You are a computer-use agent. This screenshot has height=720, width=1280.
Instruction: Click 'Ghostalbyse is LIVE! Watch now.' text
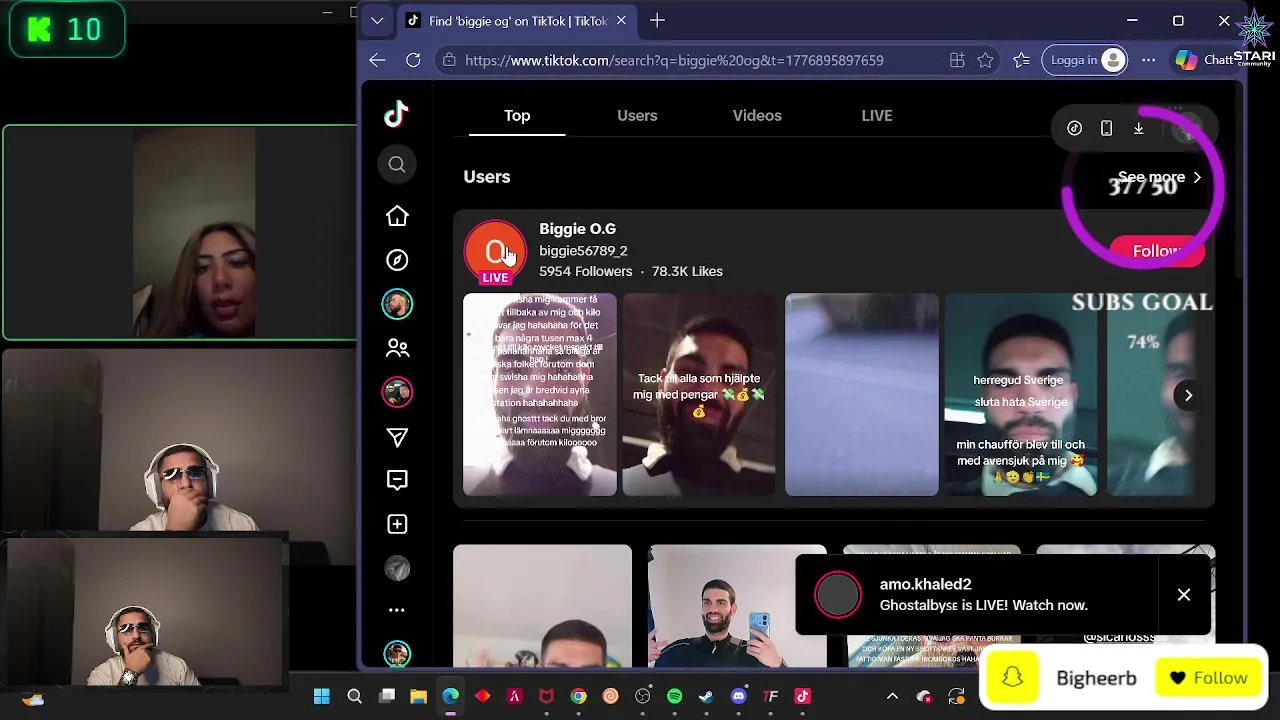click(x=983, y=605)
